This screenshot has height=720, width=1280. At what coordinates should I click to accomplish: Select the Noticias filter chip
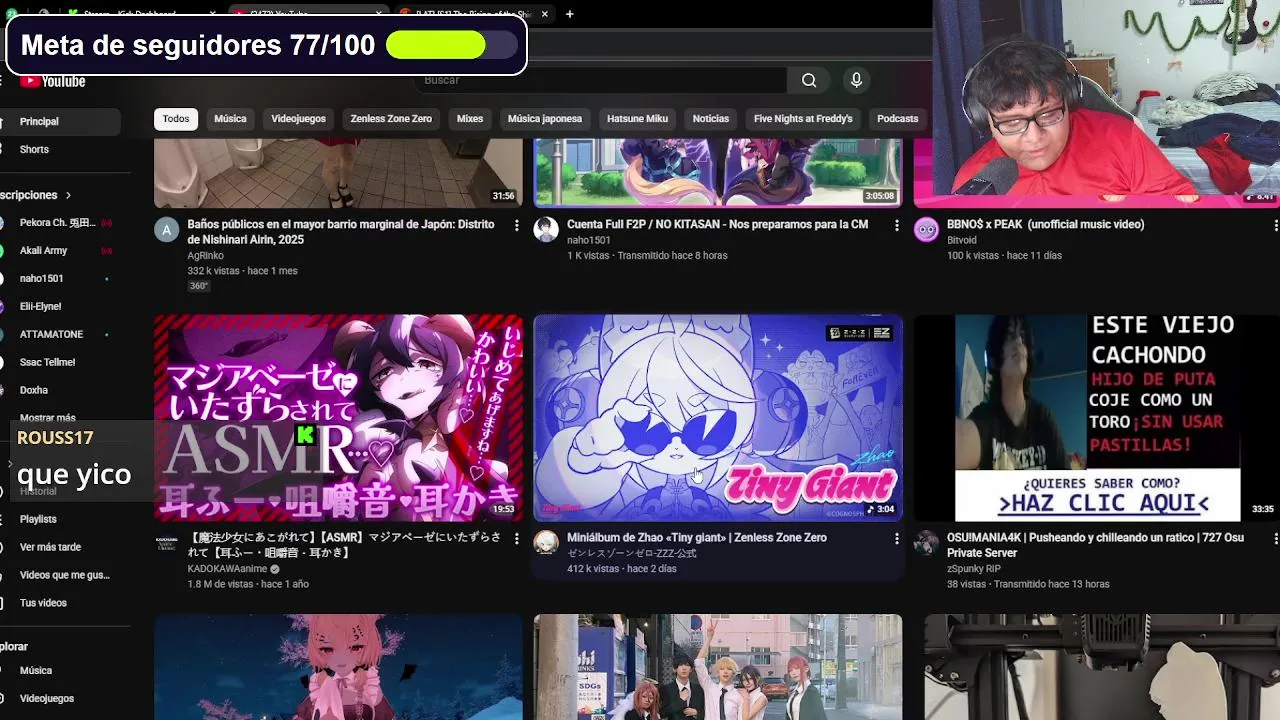711,119
